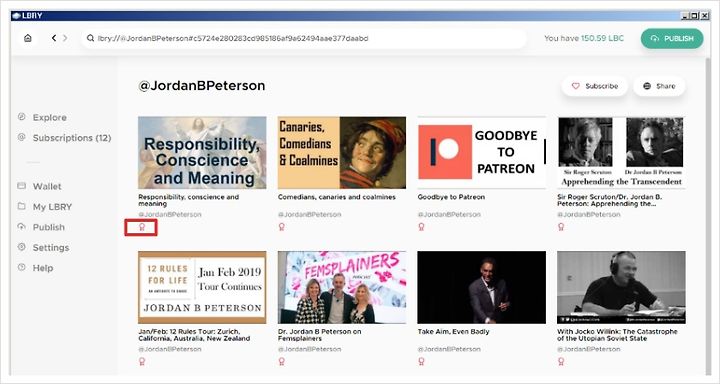720x384 pixels.
Task: Go to the home icon
Action: [28, 38]
